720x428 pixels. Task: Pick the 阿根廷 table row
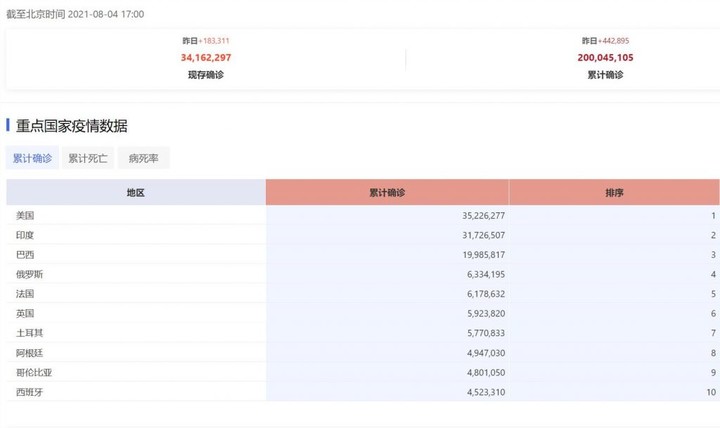click(x=363, y=353)
